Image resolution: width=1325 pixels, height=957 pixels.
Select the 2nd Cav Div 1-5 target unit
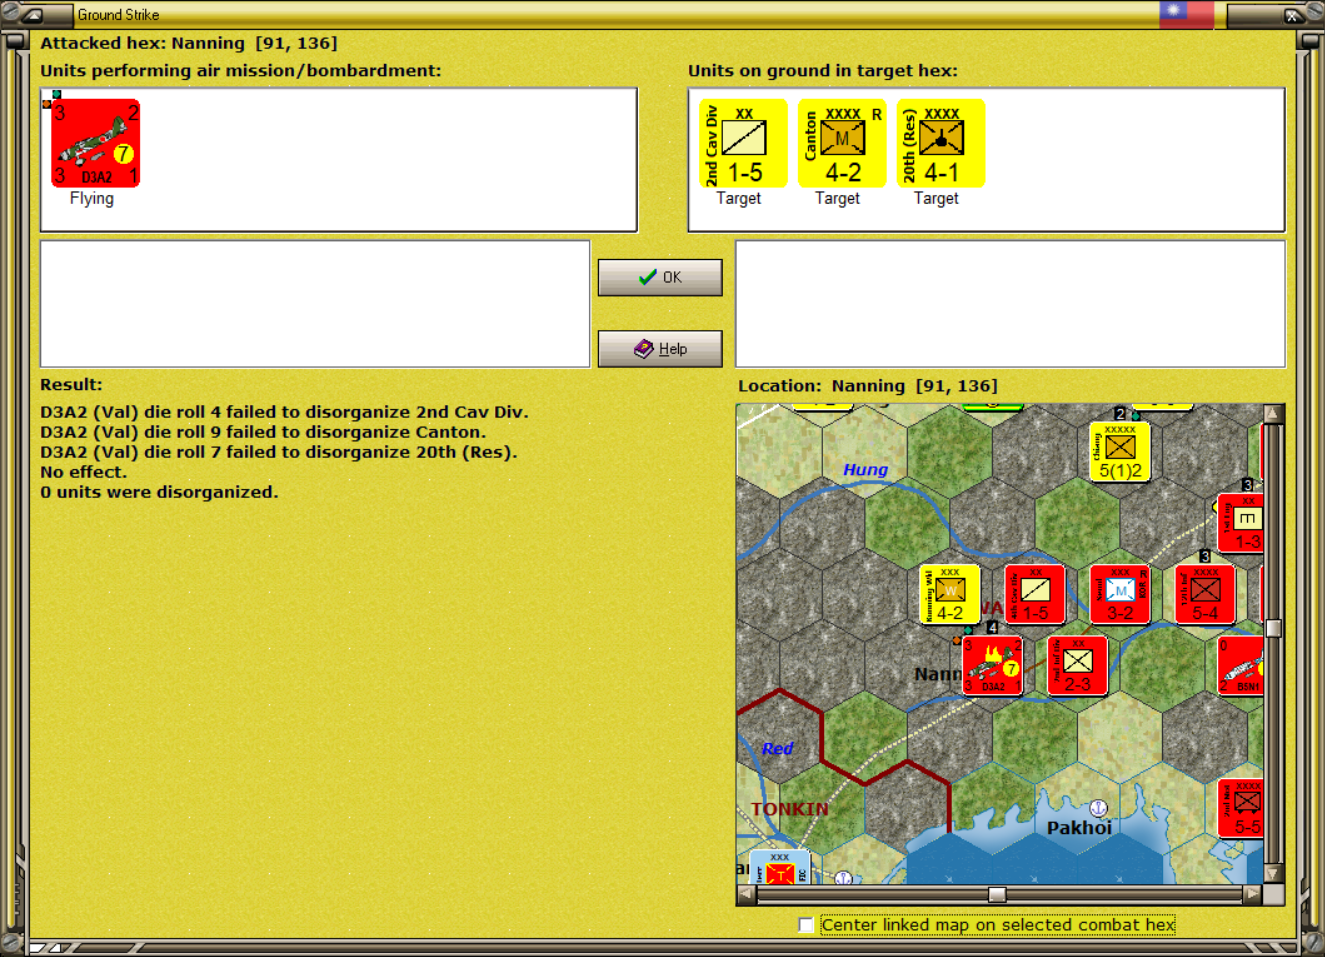coord(743,143)
